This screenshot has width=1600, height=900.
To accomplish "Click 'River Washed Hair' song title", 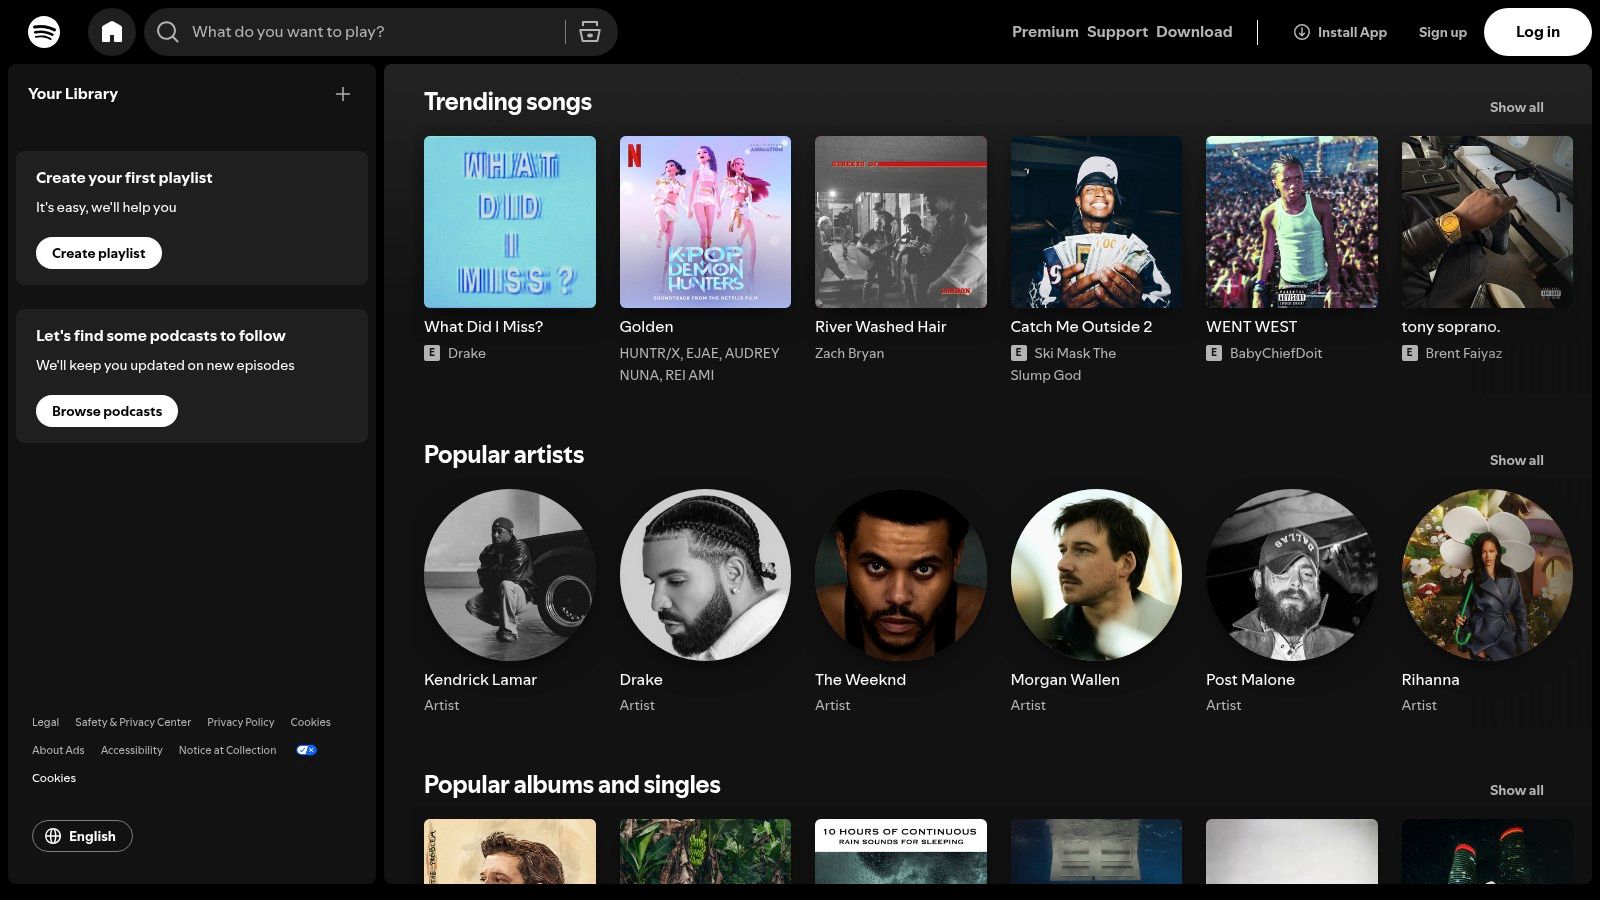I will click(880, 327).
